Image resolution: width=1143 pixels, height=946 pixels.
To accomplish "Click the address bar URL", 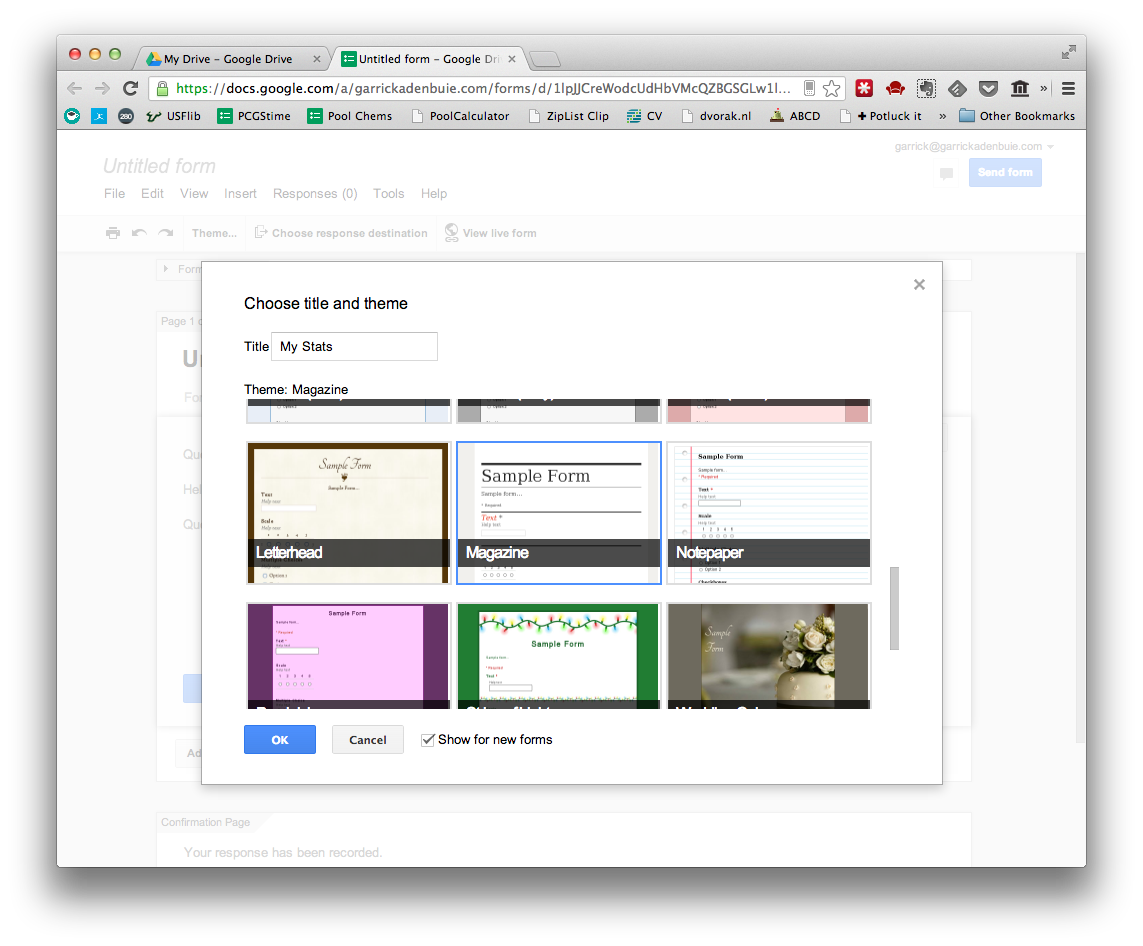I will (483, 88).
